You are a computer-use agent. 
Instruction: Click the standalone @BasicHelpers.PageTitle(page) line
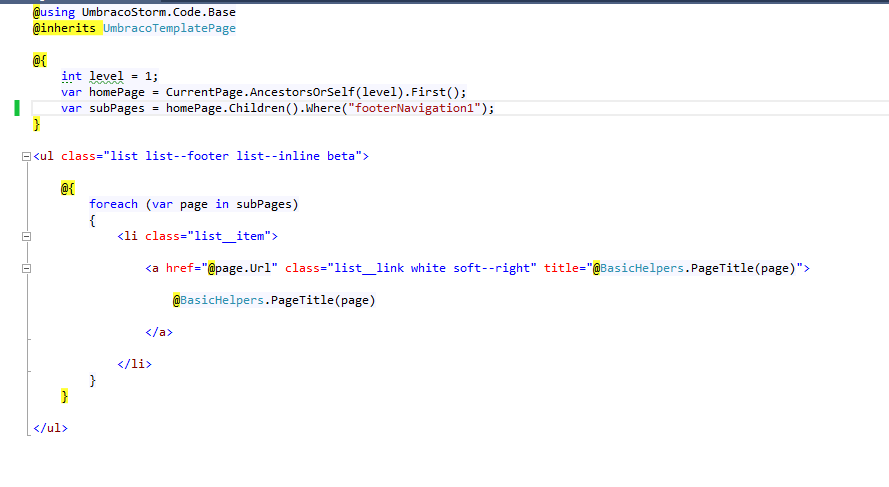pos(274,300)
